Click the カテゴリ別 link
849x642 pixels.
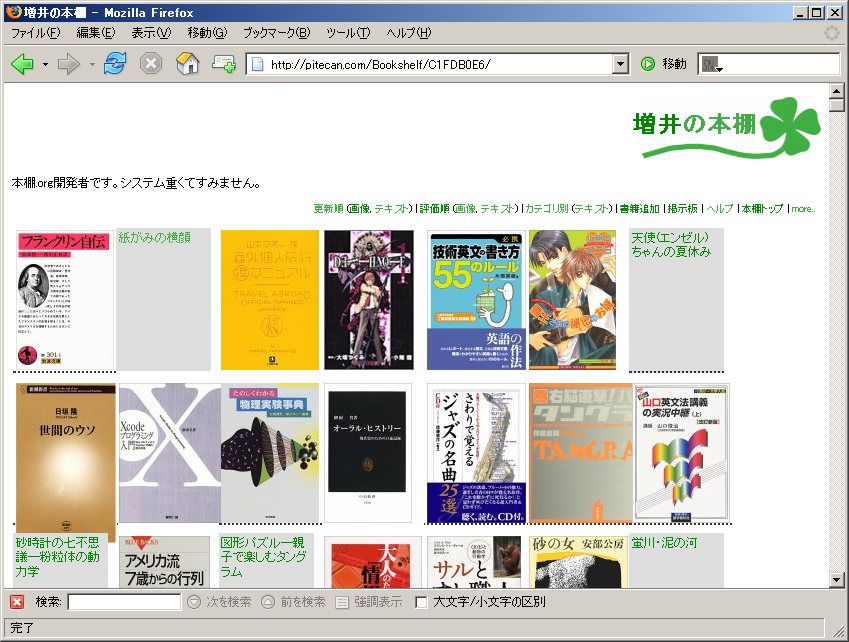coord(547,208)
